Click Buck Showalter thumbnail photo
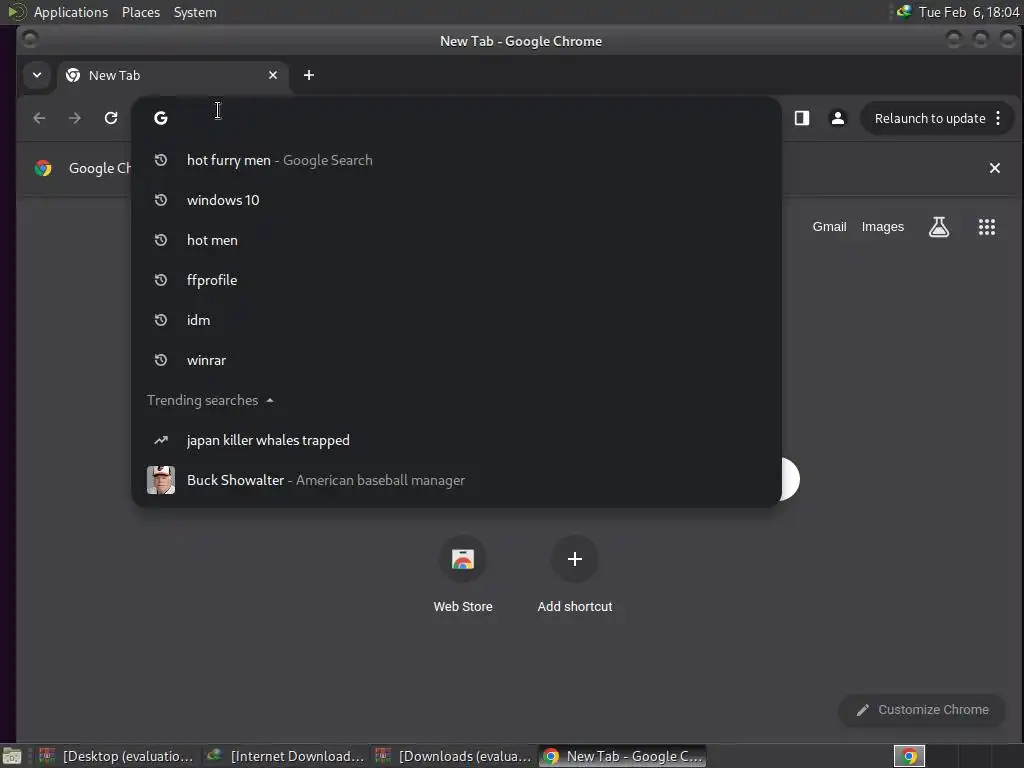 point(161,480)
